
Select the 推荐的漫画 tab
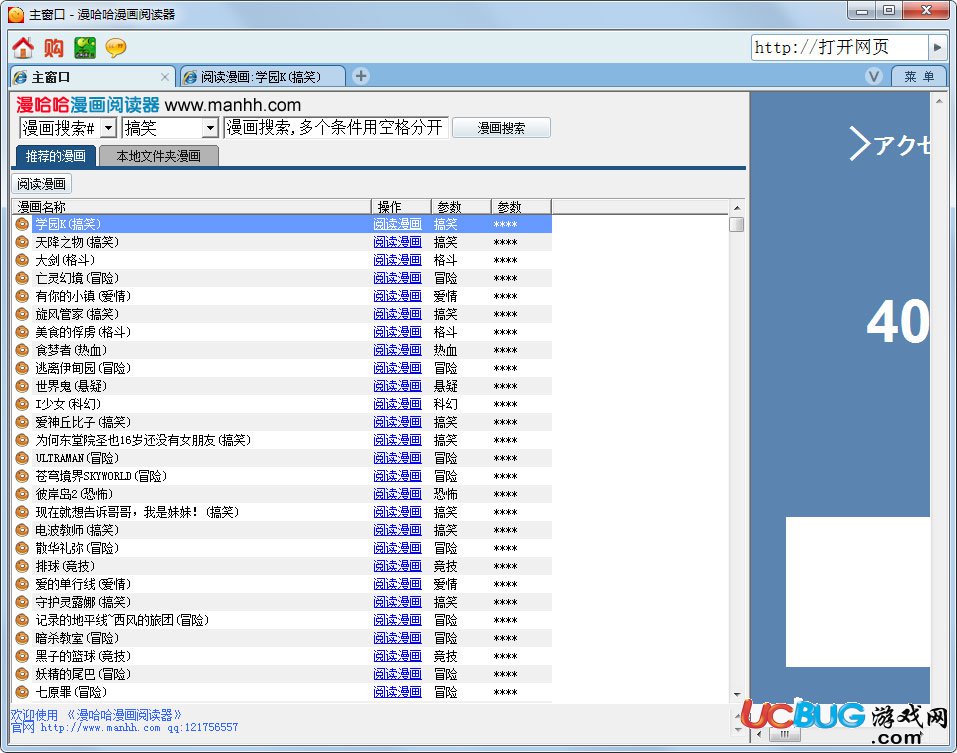pos(55,156)
